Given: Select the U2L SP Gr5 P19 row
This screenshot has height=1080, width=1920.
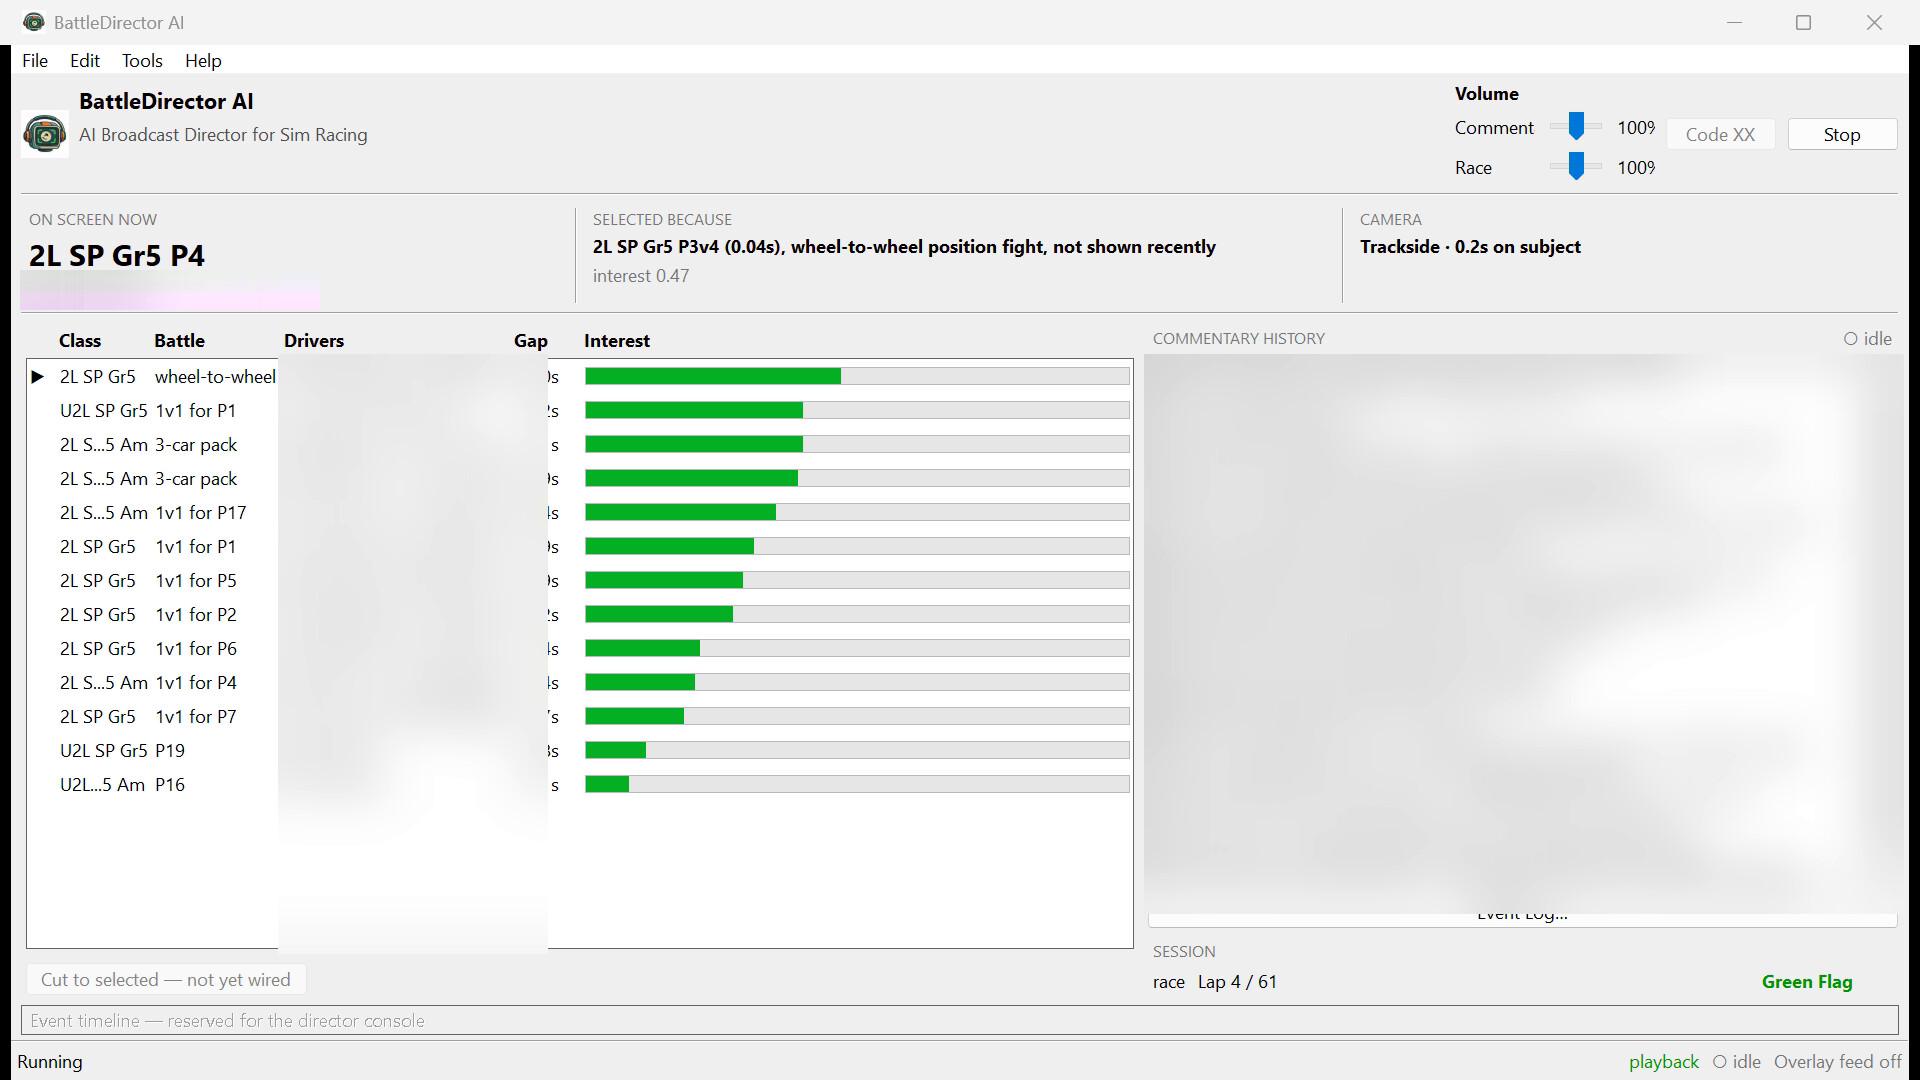Looking at the screenshot, I should click(x=580, y=751).
